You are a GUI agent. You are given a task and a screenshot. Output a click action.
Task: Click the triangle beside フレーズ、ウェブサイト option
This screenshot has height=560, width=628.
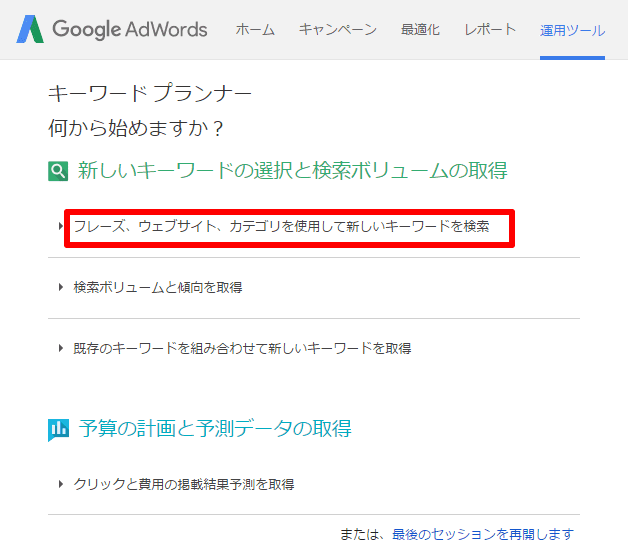click(61, 226)
